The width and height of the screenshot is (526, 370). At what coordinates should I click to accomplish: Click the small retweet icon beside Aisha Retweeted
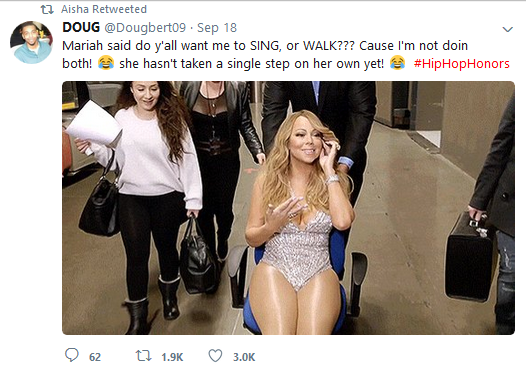point(47,10)
